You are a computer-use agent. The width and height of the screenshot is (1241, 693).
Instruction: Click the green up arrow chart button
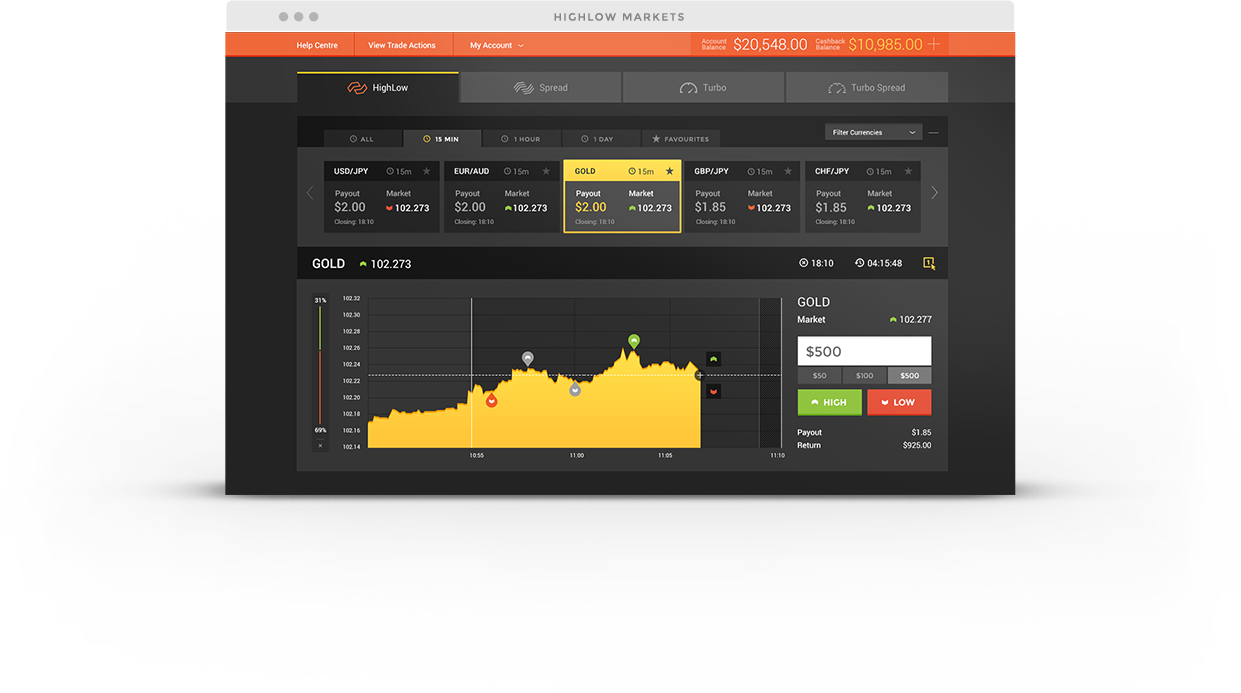point(713,358)
